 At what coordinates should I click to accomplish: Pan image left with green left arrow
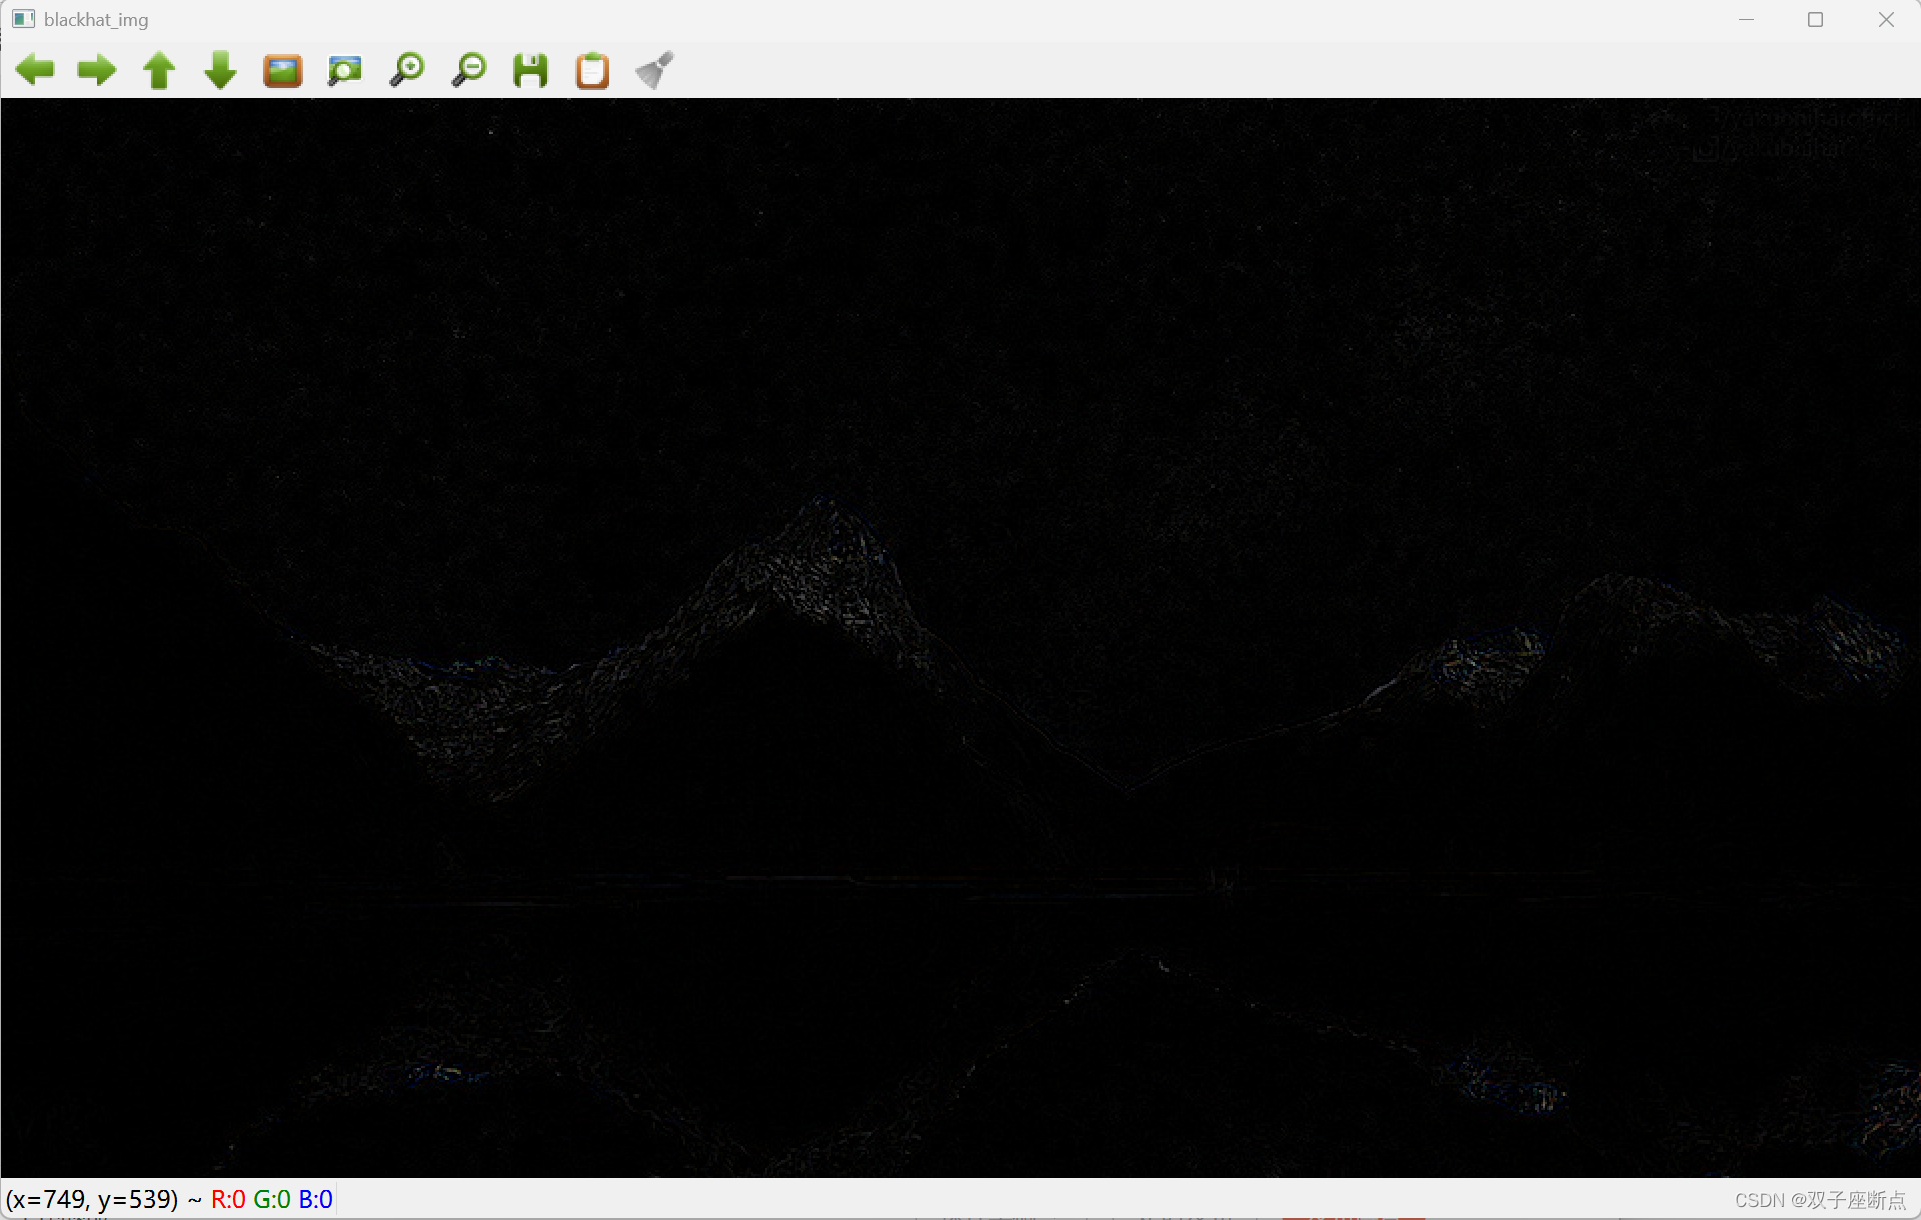click(x=35, y=70)
